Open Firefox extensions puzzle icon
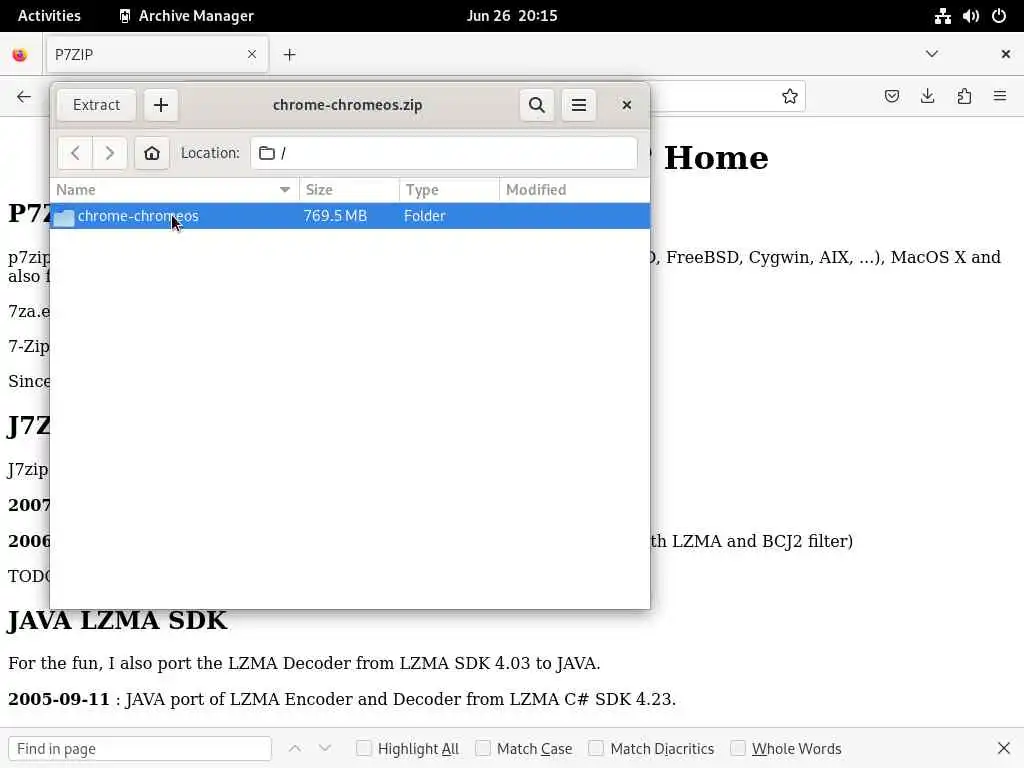The image size is (1024, 768). point(964,97)
